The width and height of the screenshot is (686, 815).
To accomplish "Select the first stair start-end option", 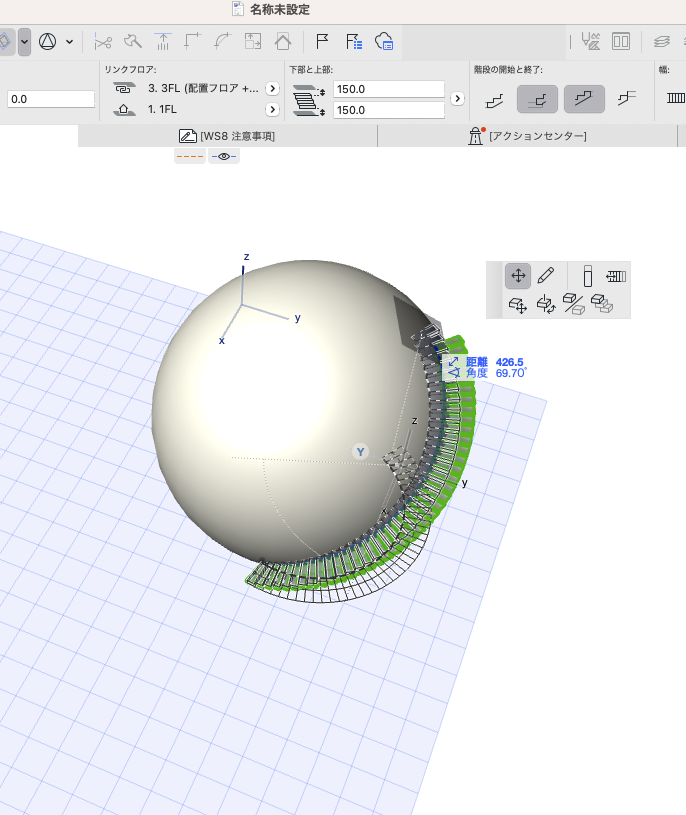I will click(494, 99).
